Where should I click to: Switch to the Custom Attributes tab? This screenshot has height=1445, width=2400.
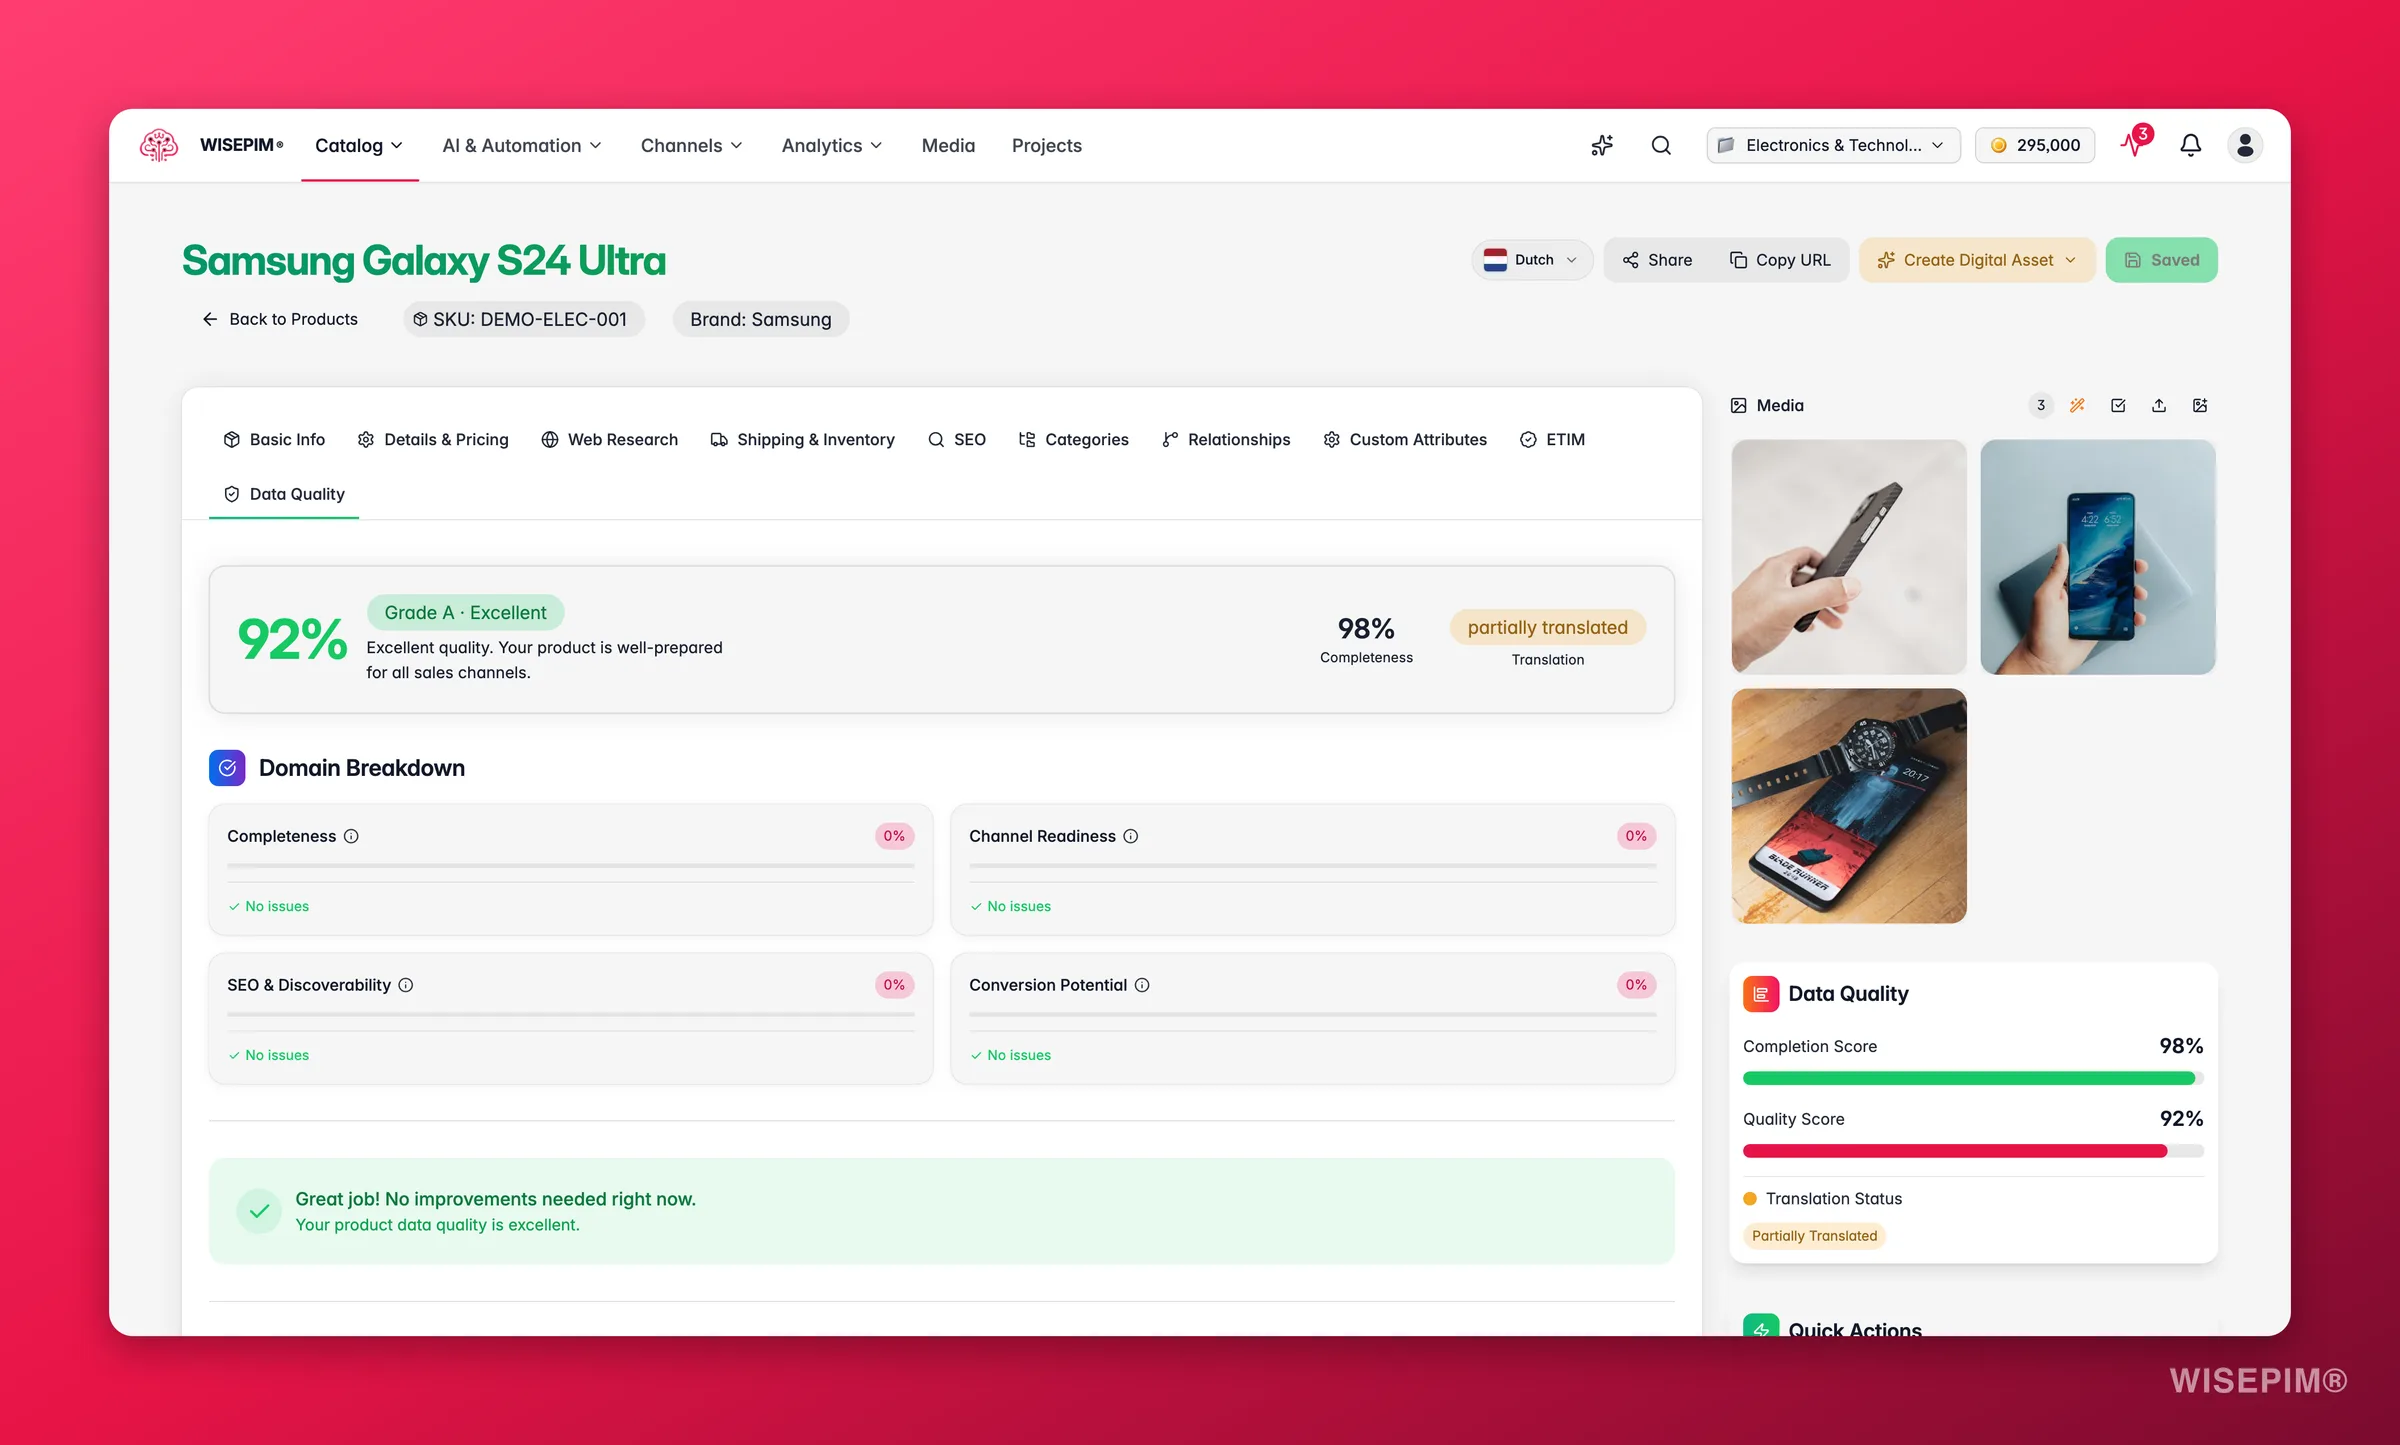tap(1405, 439)
